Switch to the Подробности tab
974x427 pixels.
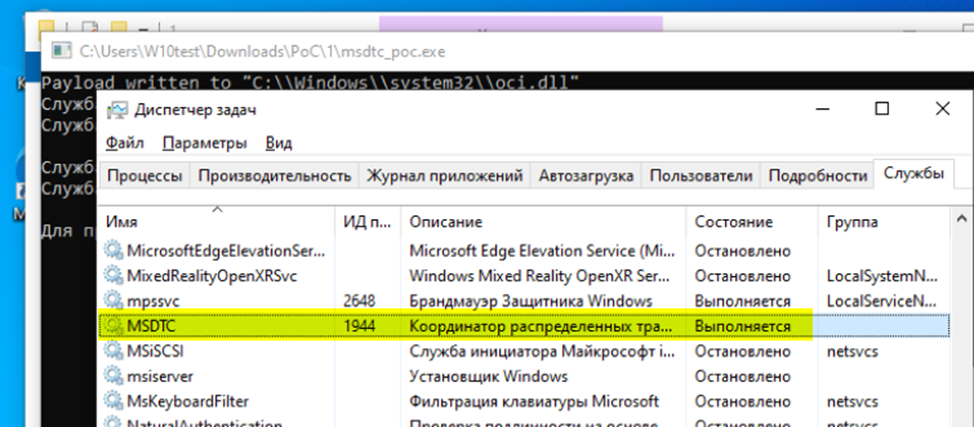pyautogui.click(x=817, y=176)
